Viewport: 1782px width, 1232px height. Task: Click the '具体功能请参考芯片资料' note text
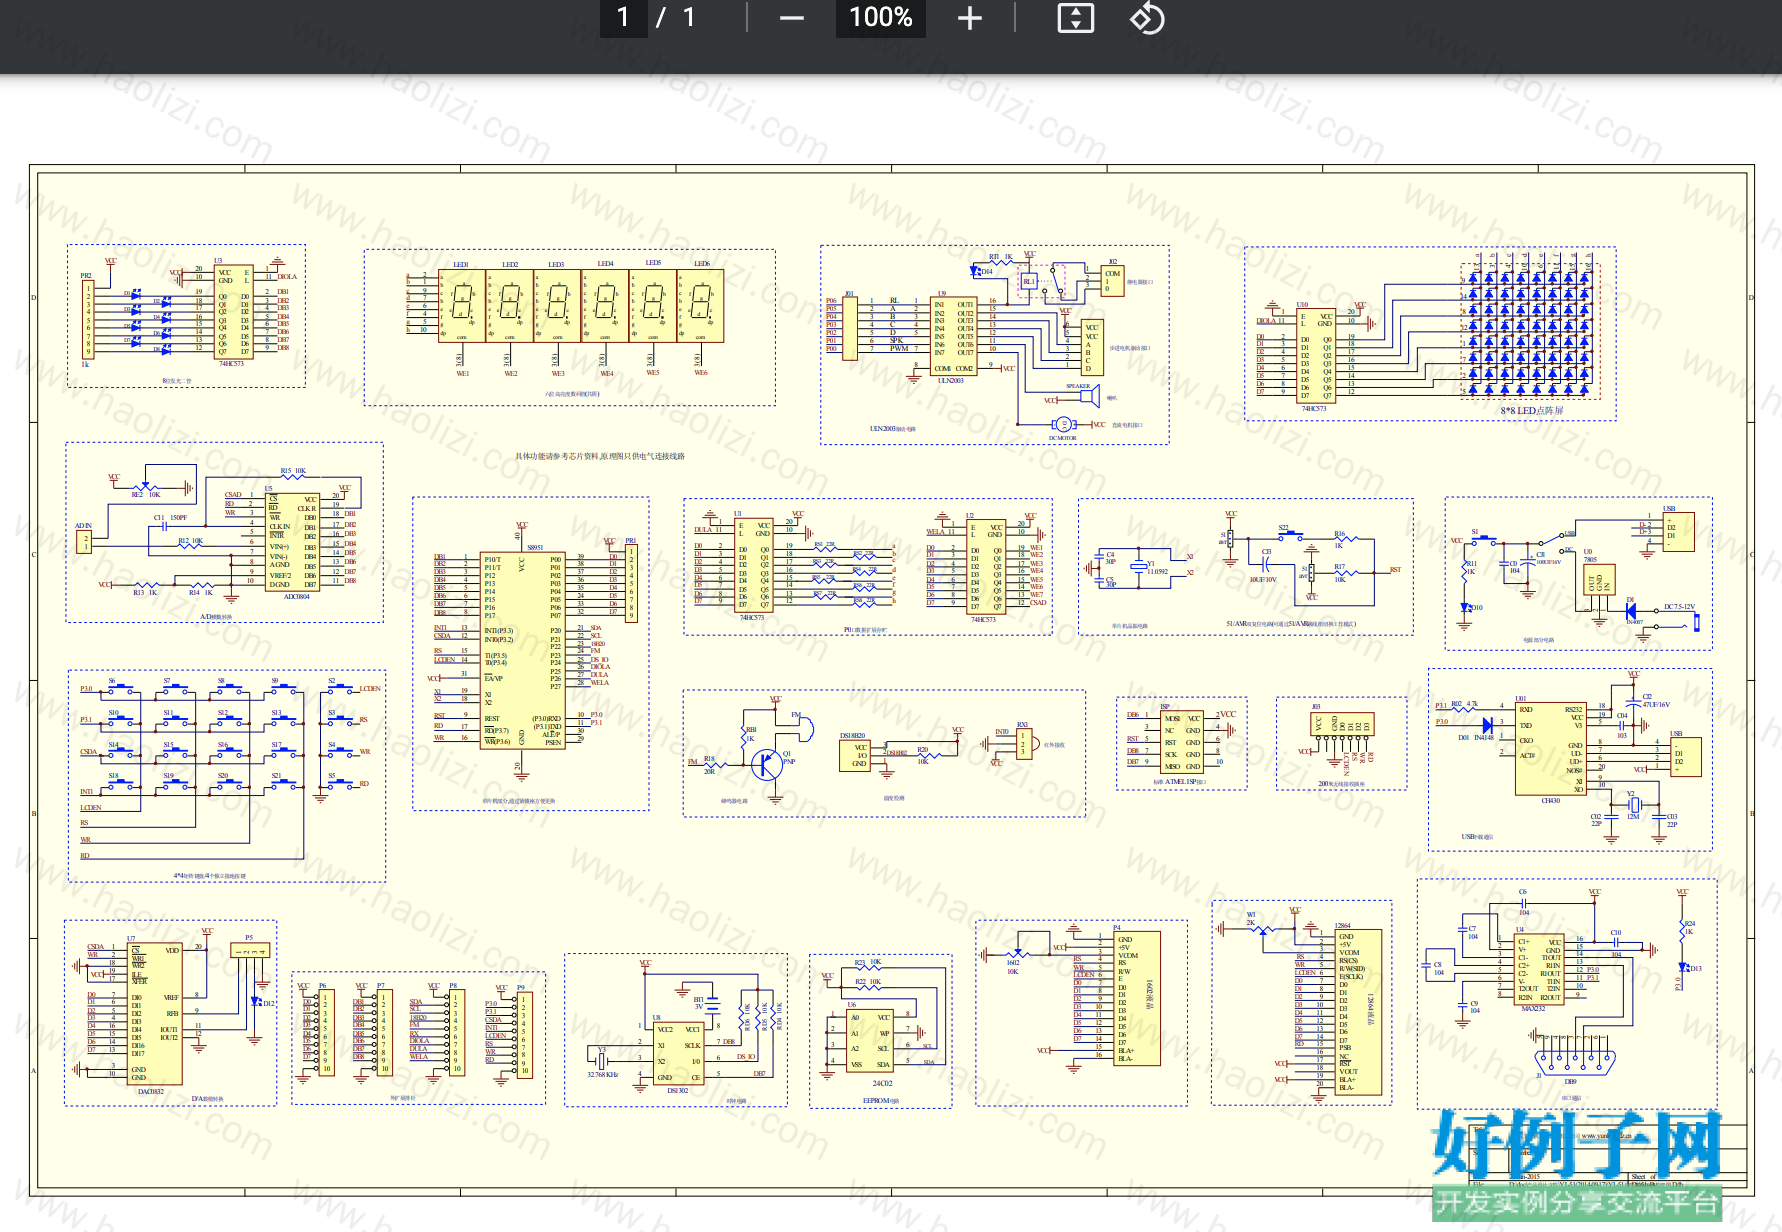click(x=556, y=456)
